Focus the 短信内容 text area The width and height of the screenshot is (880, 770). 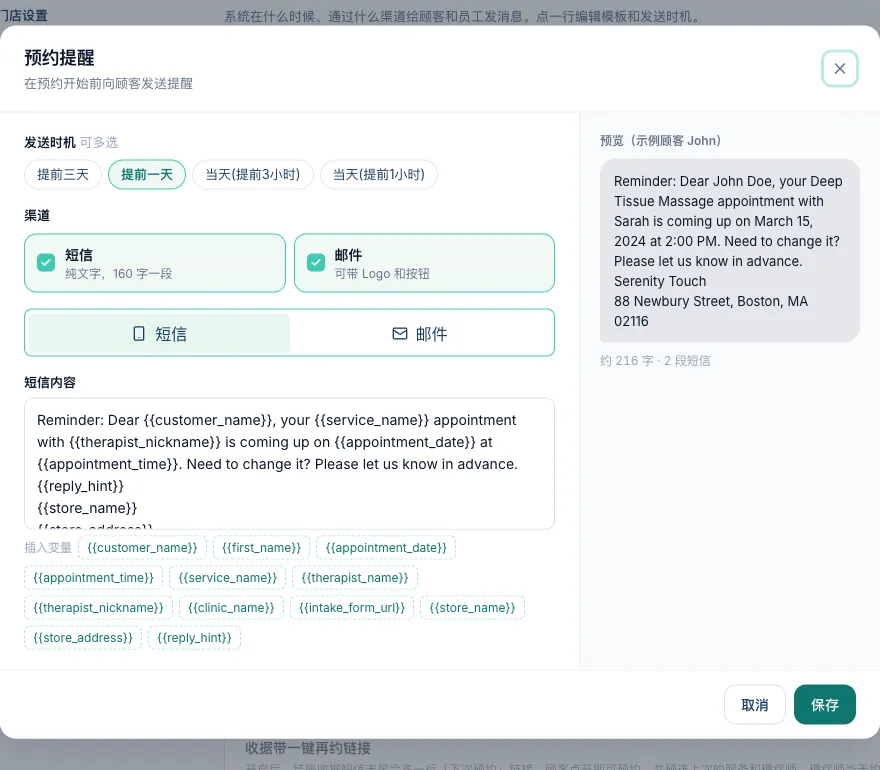290,464
